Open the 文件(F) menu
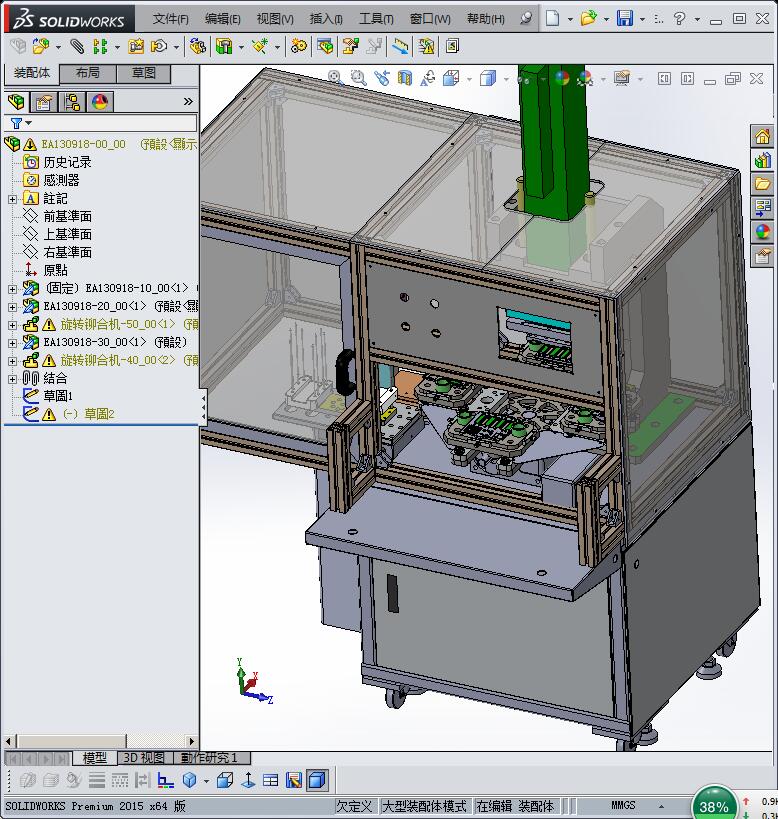 (170, 19)
